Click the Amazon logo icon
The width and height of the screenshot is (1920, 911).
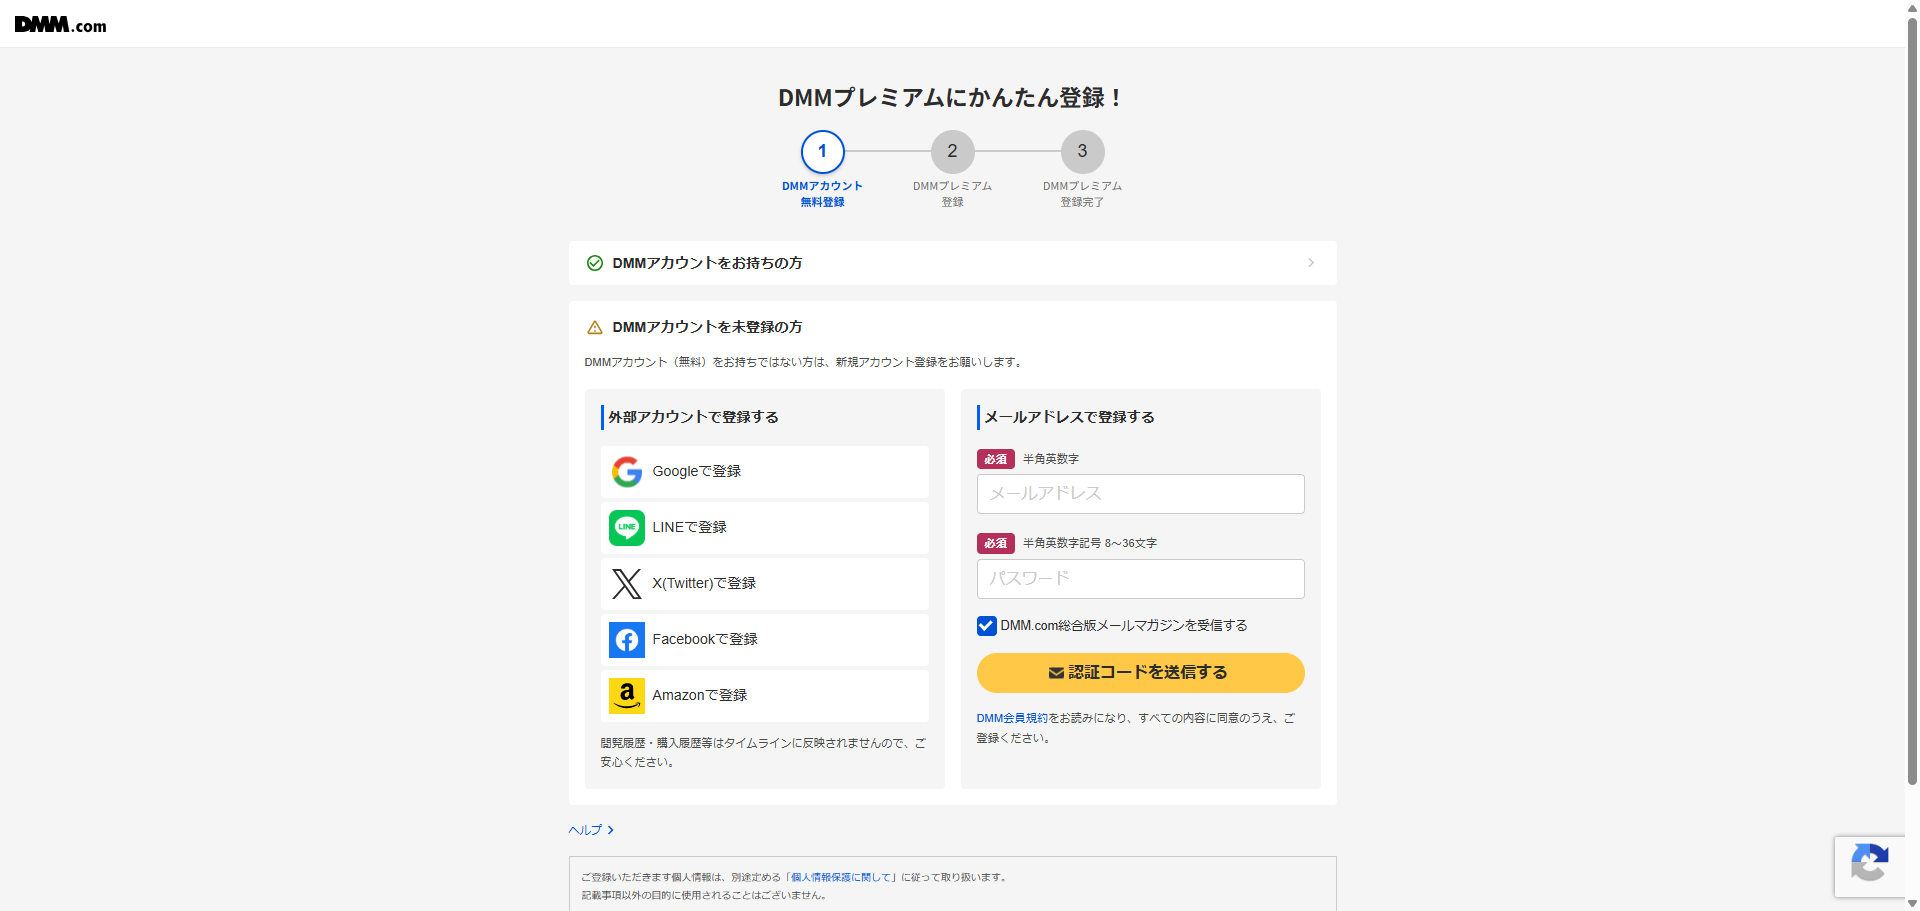tap(627, 696)
